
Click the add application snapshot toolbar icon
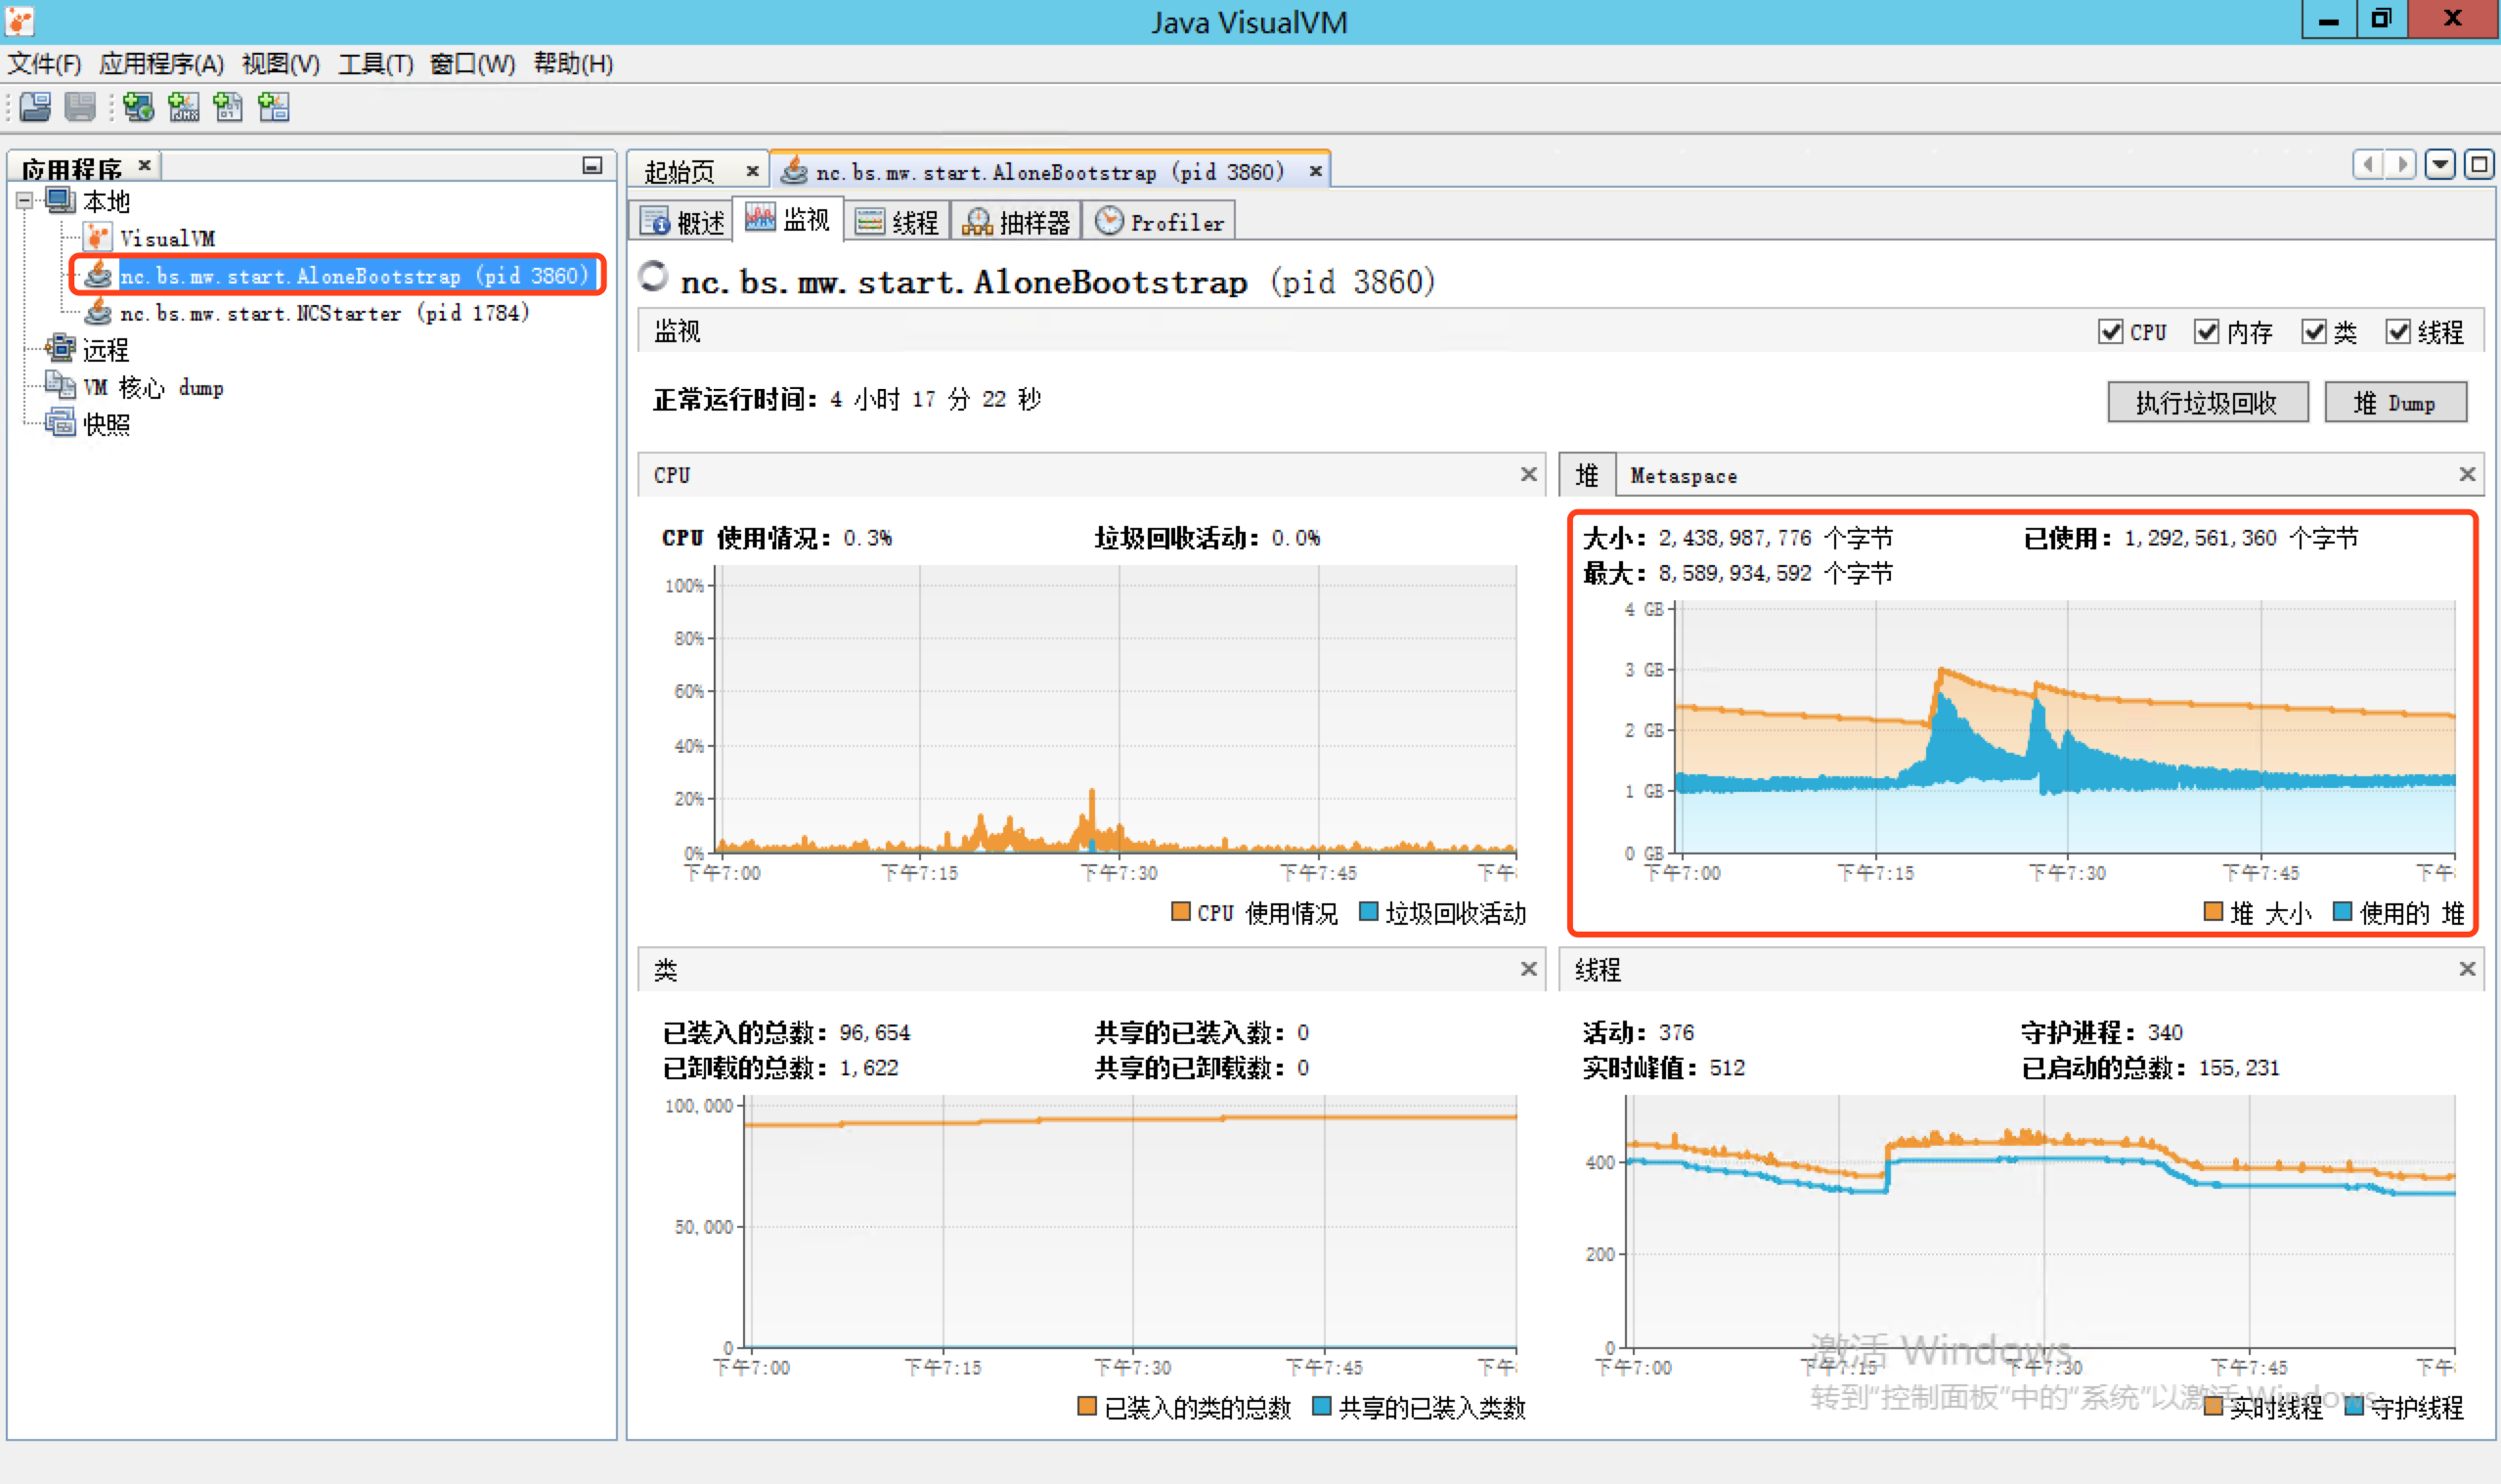[273, 107]
